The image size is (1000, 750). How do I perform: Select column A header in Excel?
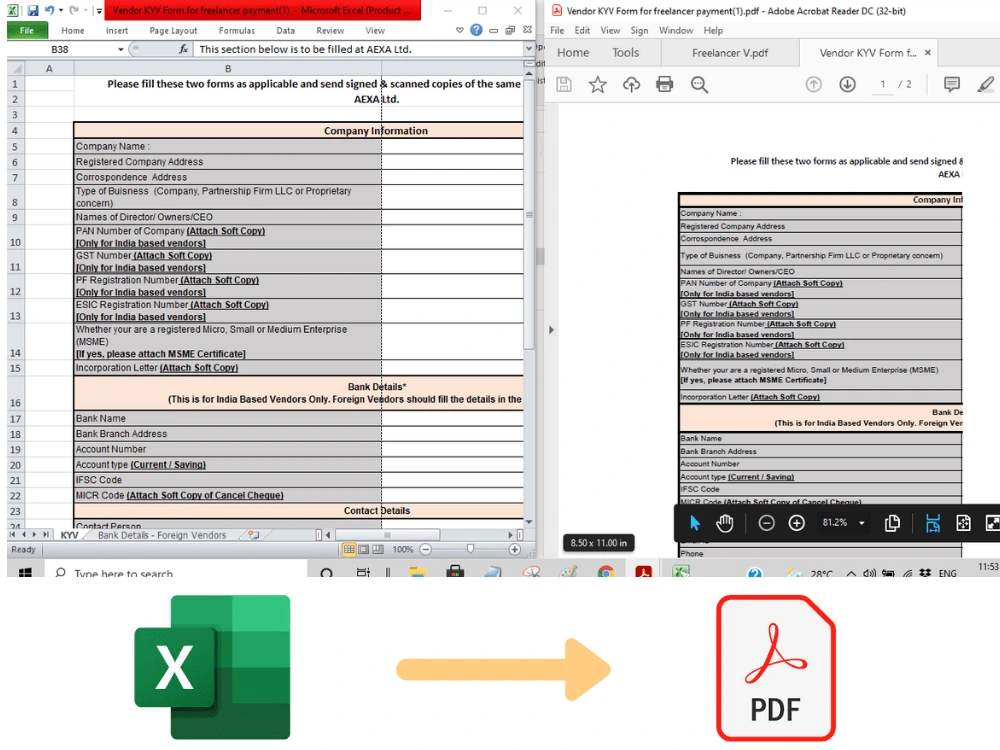(49, 68)
